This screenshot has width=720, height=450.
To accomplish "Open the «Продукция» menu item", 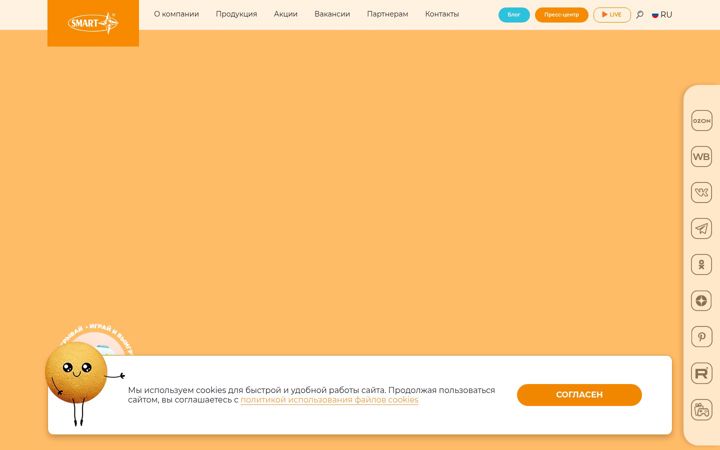I will (236, 14).
